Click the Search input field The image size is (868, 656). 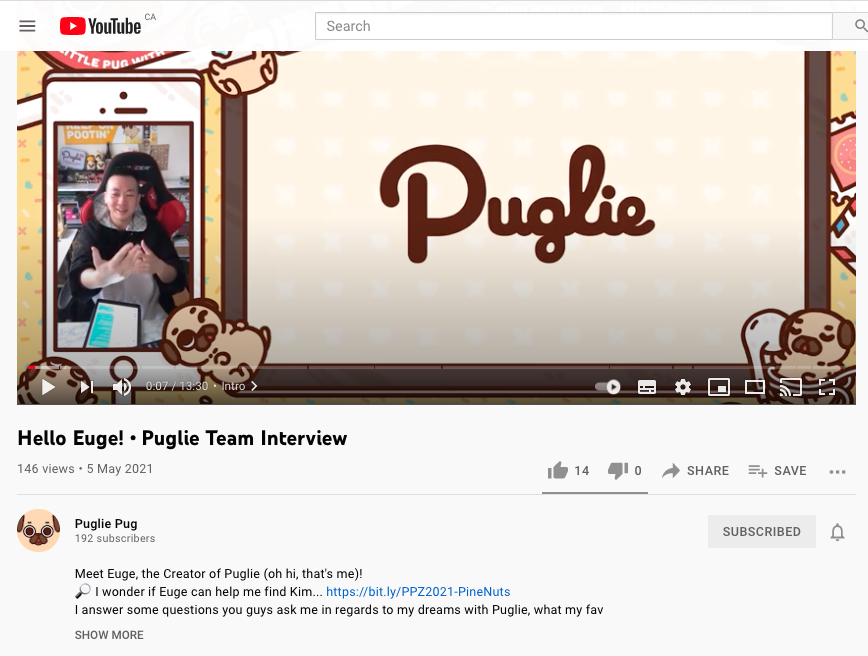(x=573, y=26)
